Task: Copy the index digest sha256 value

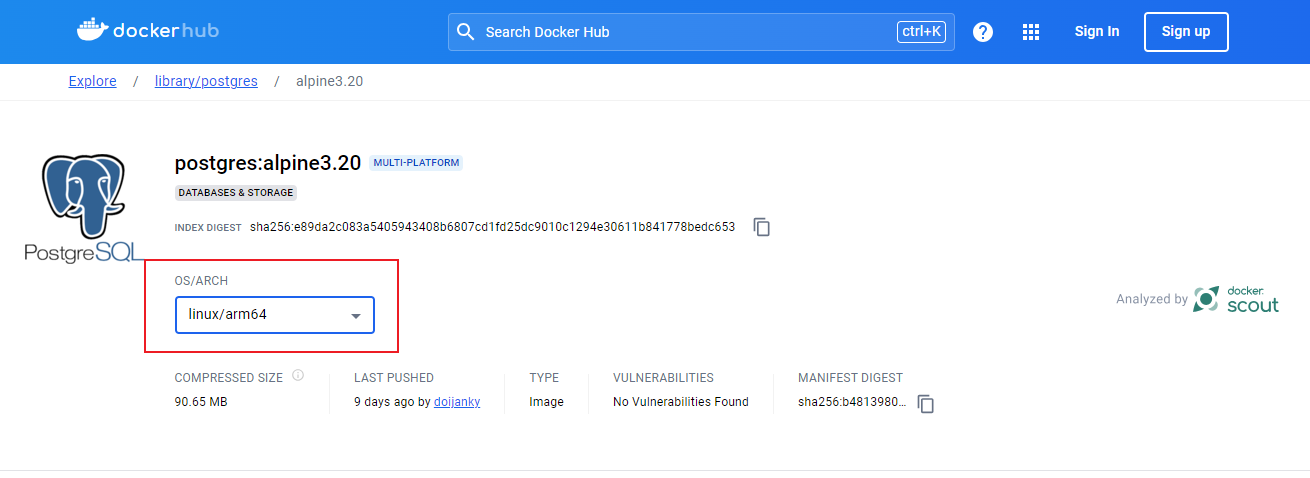Action: click(762, 227)
